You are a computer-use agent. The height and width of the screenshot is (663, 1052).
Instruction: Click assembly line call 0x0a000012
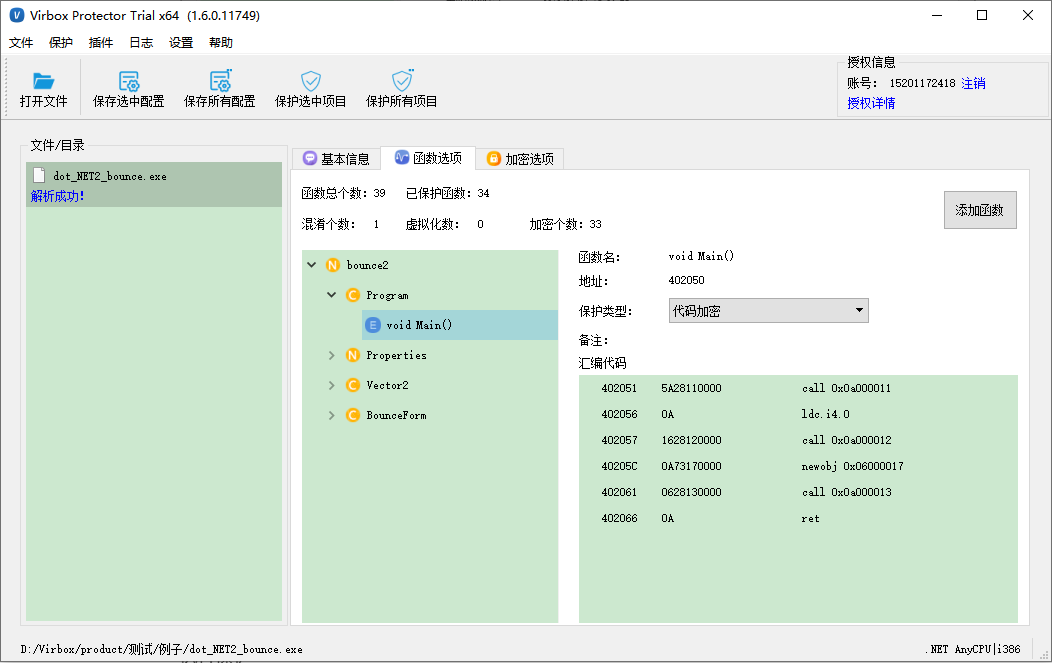coord(846,440)
